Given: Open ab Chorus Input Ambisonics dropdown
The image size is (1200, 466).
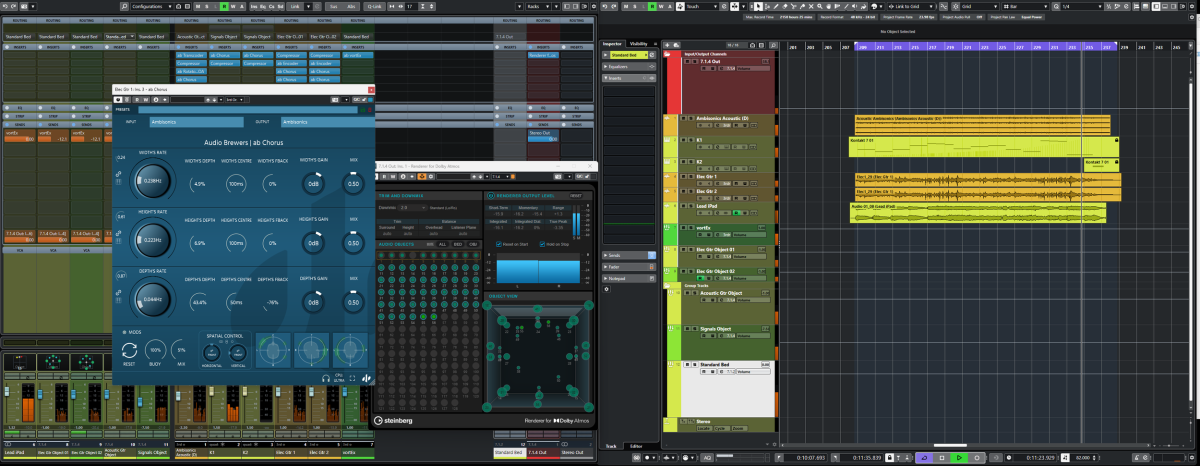Looking at the screenshot, I should pos(196,122).
